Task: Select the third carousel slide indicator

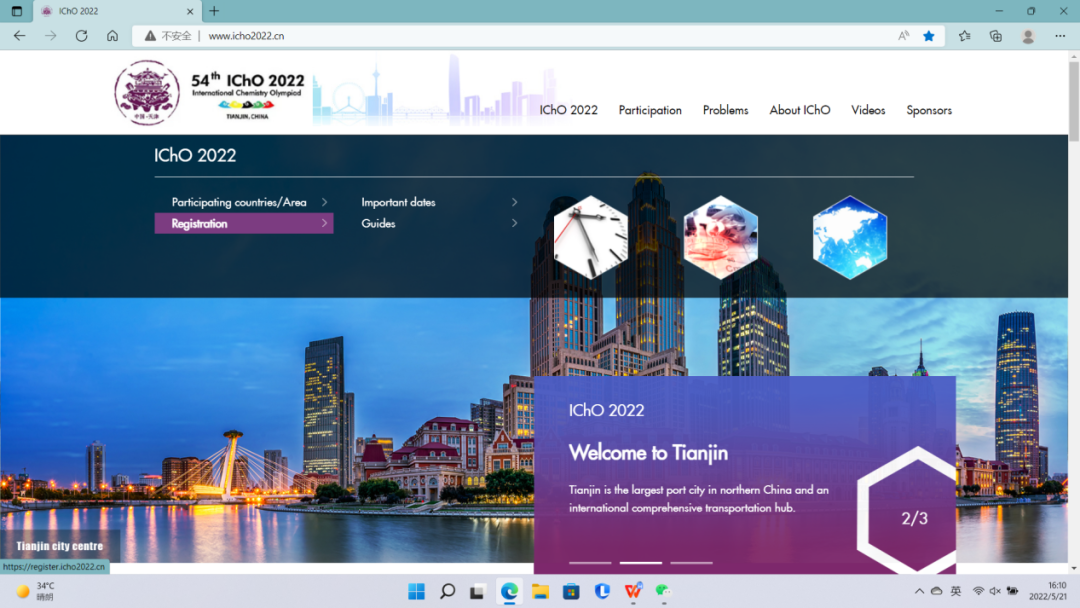Action: click(691, 563)
